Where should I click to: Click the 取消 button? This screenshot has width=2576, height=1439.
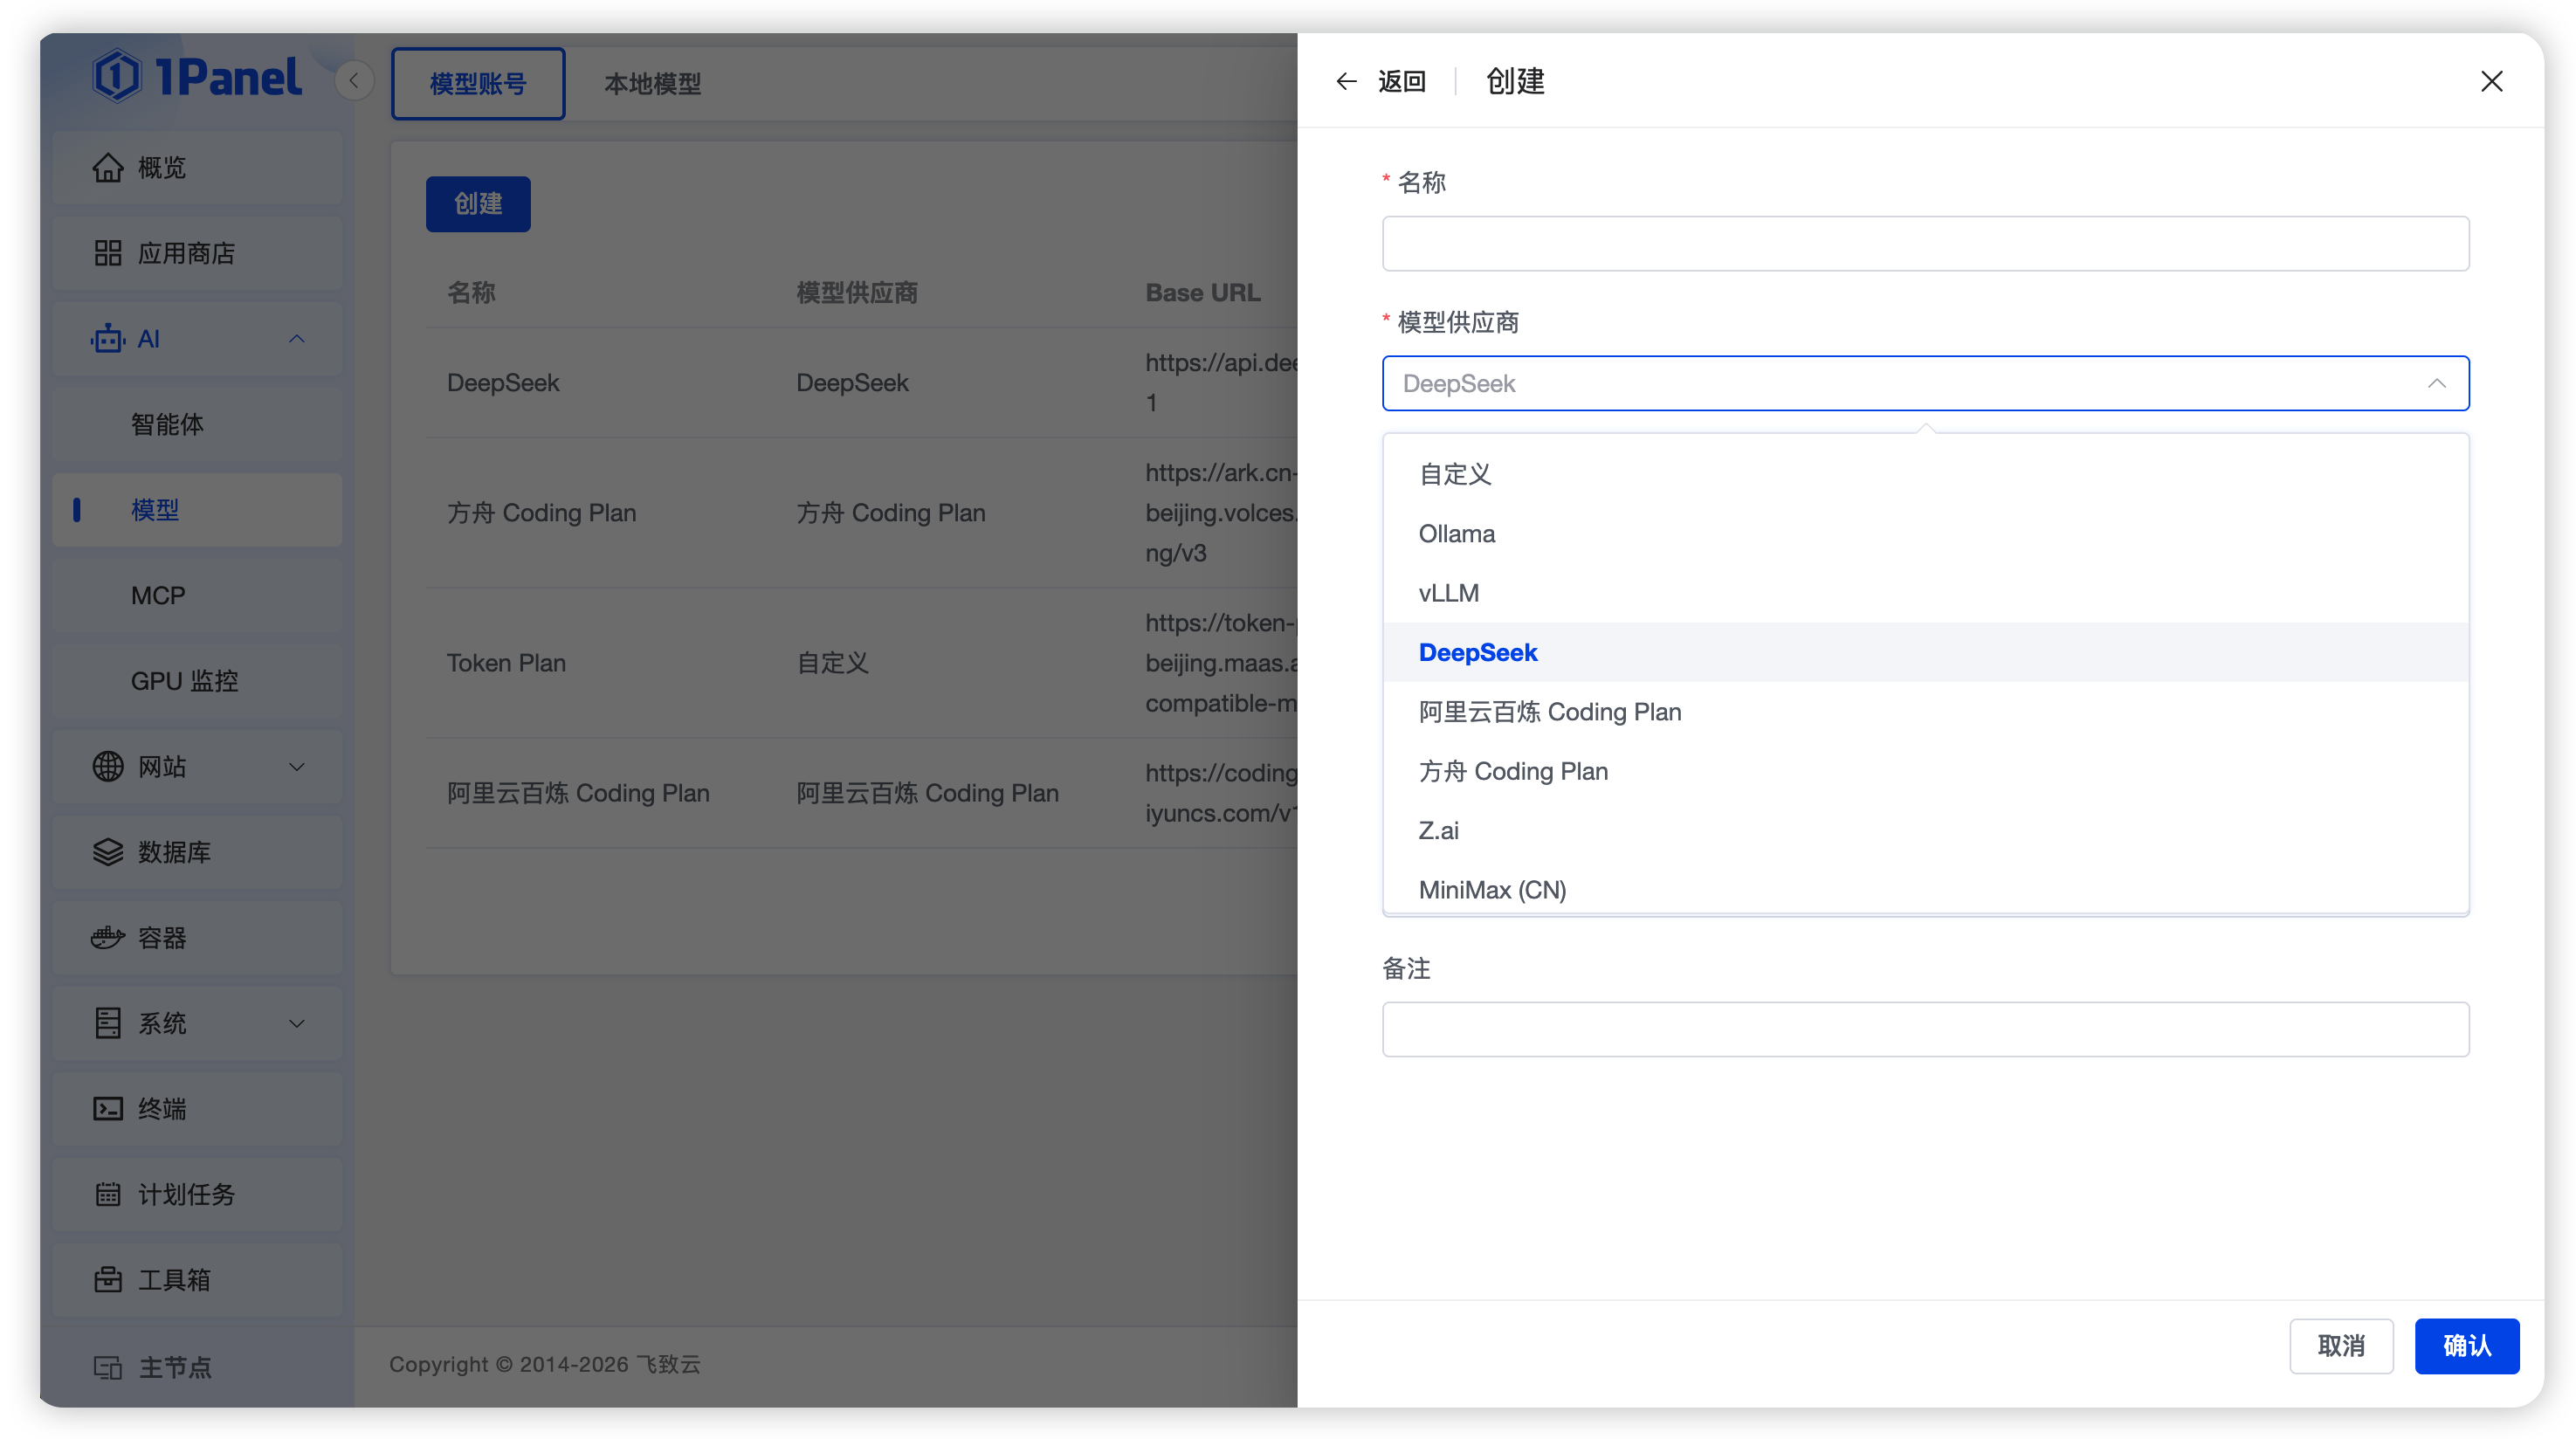click(2341, 1346)
